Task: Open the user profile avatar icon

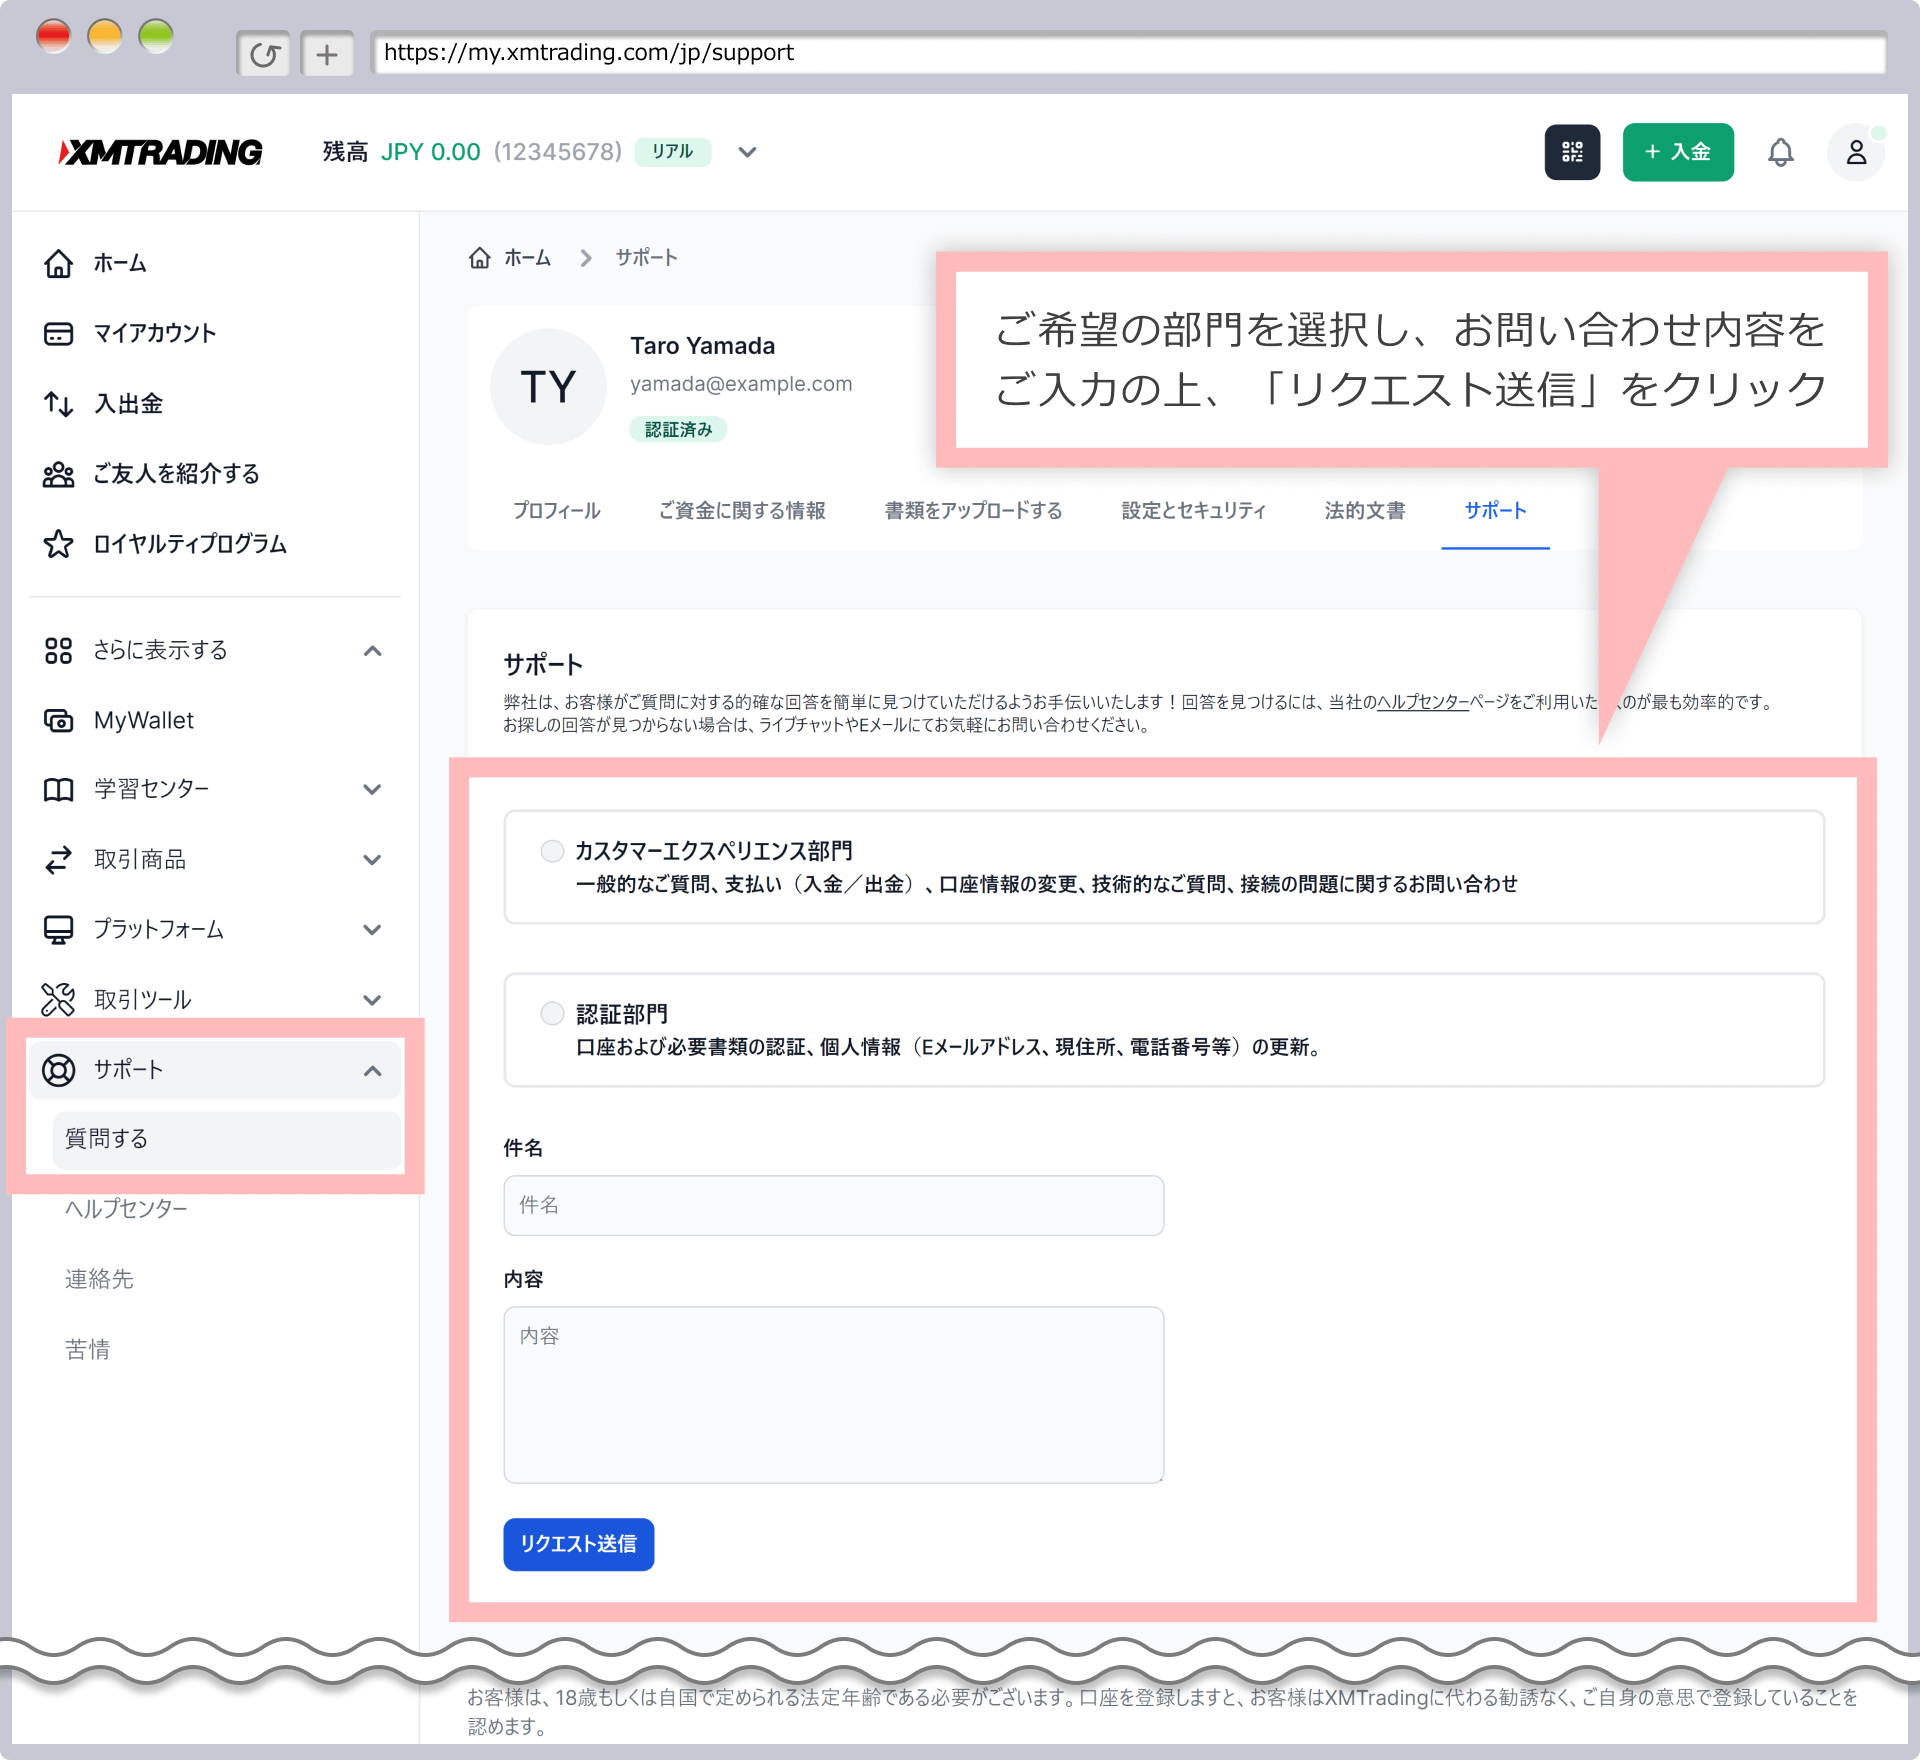Action: click(x=1855, y=152)
